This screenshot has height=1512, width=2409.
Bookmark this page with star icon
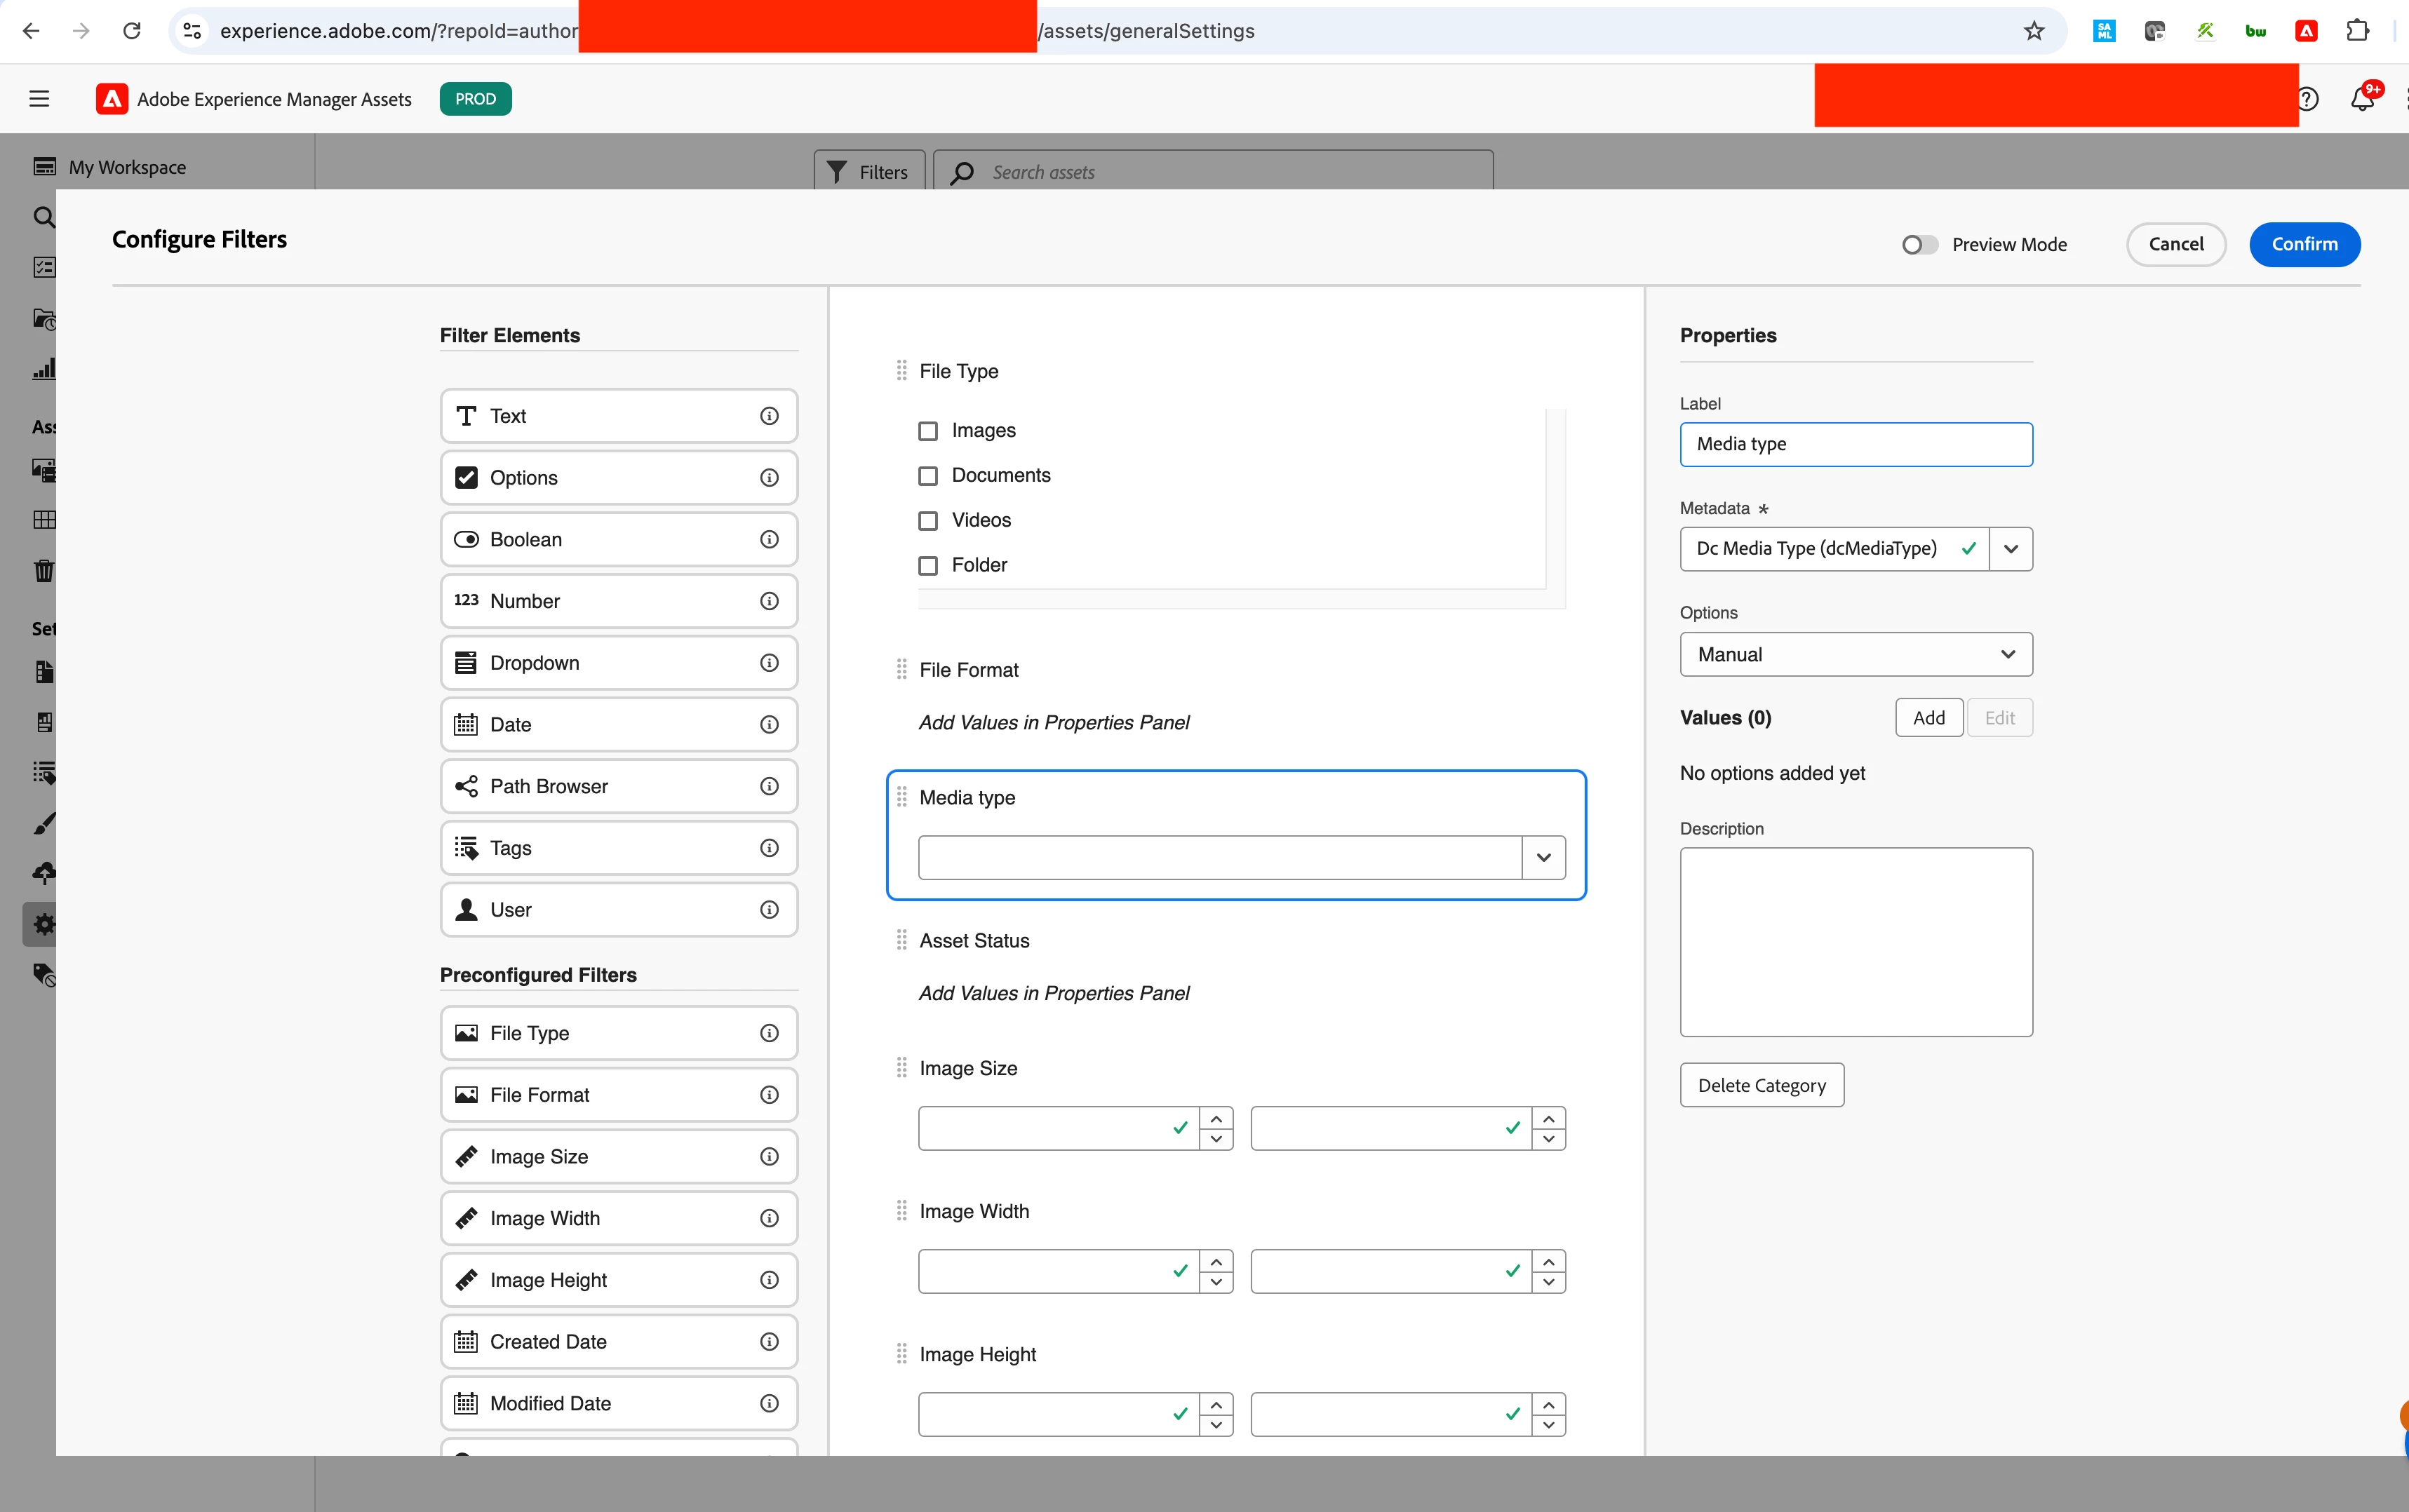click(x=2034, y=31)
